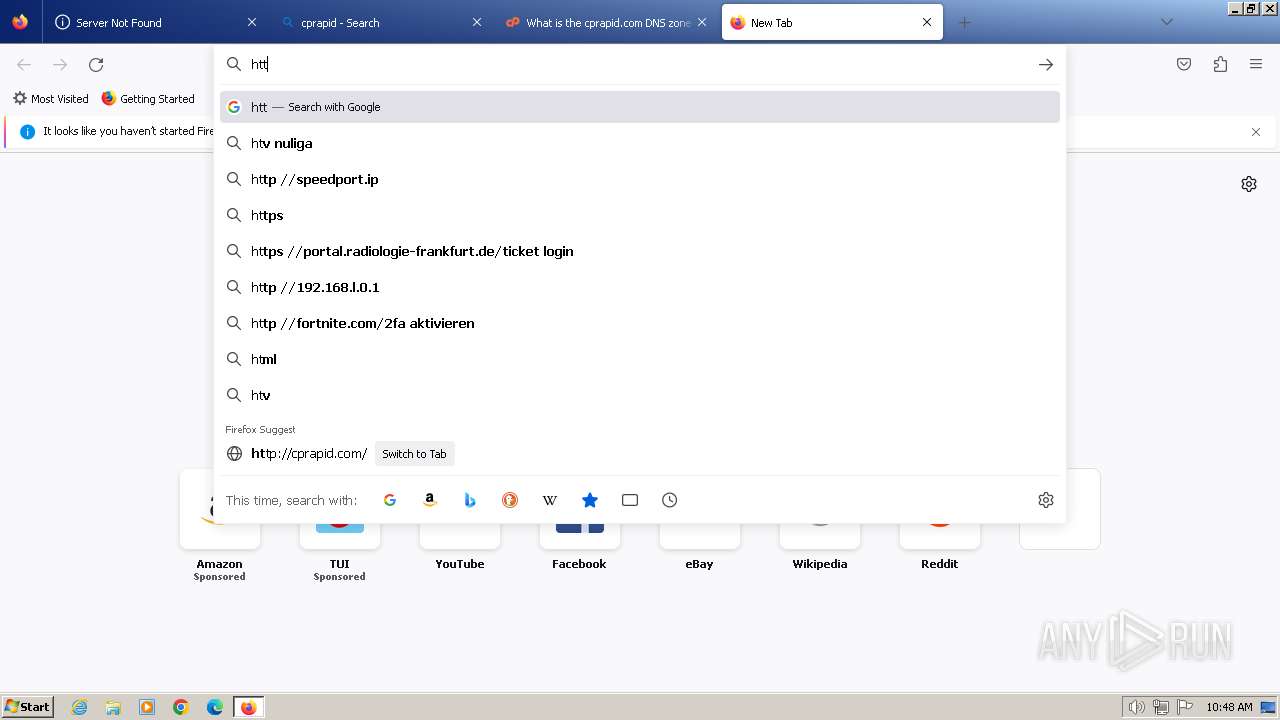The image size is (1280, 720).
Task: Search in History clock icon
Action: point(670,500)
